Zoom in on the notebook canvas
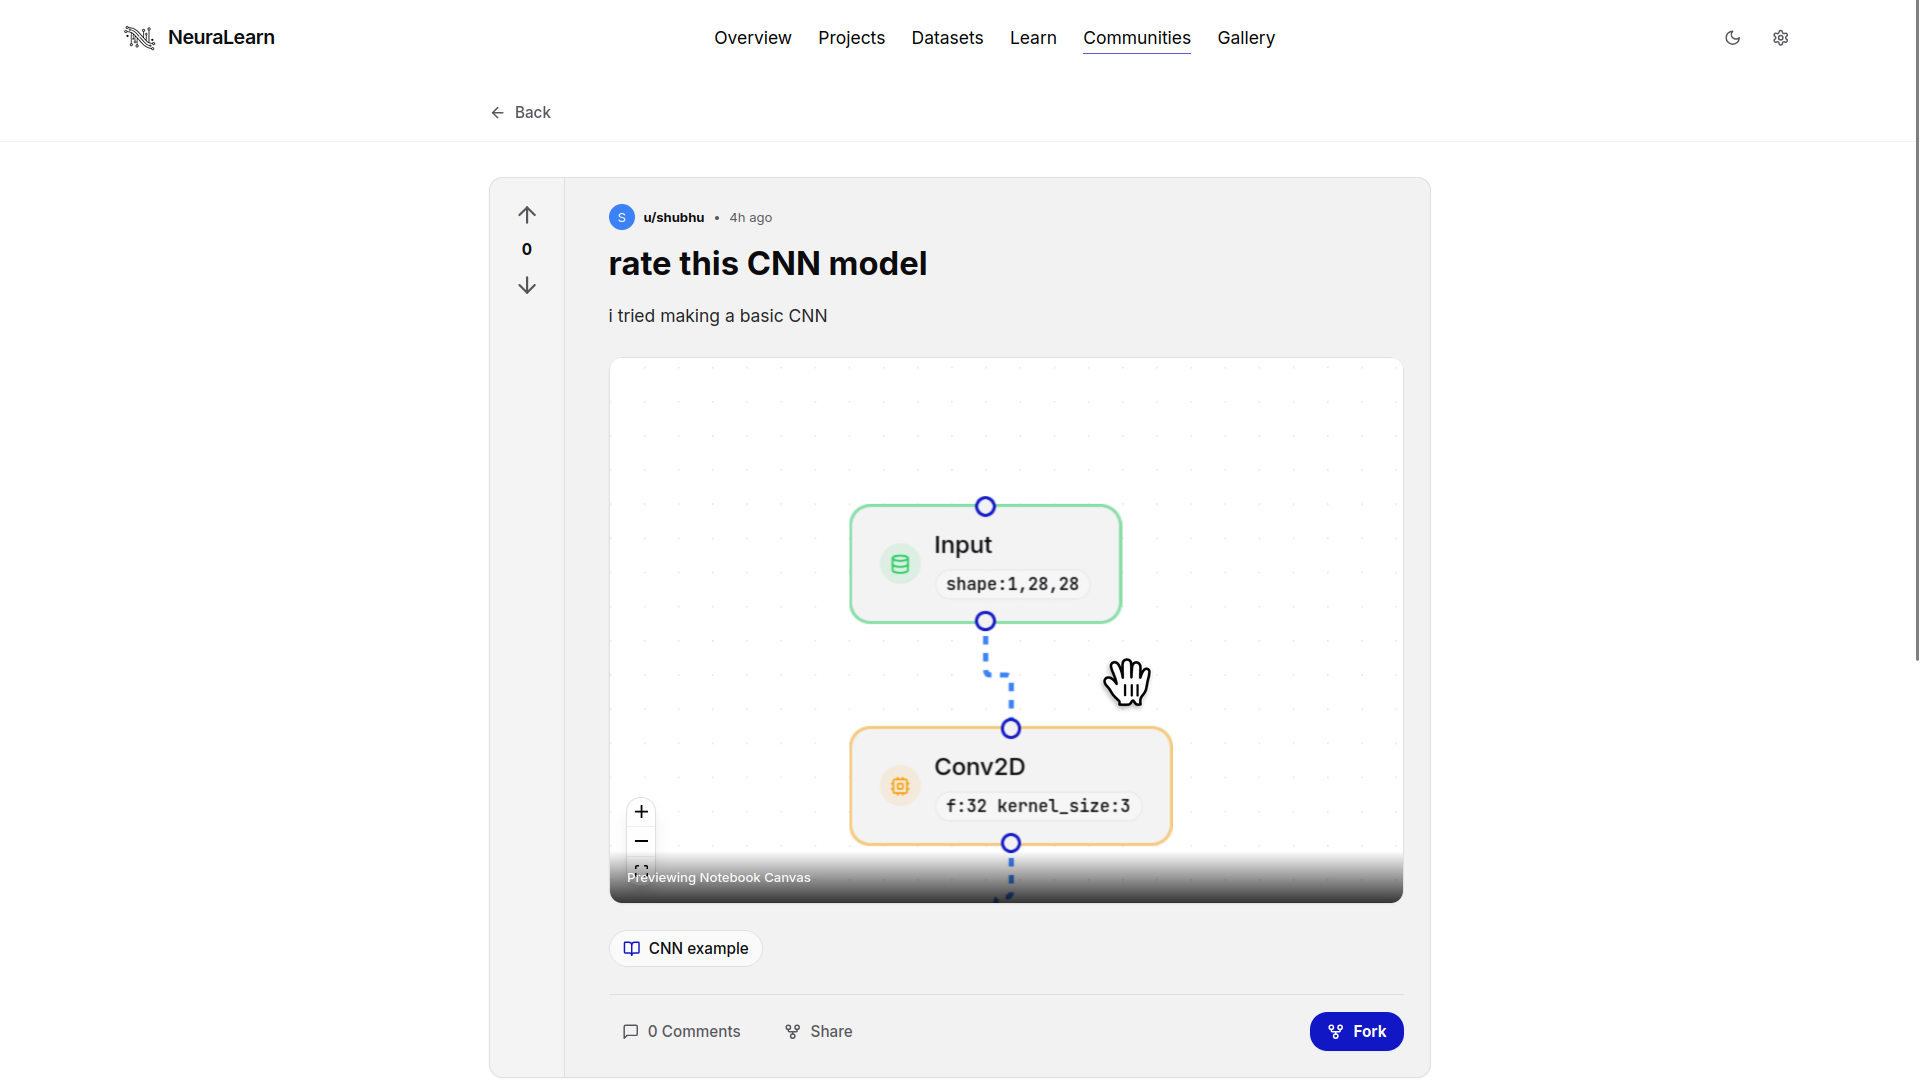The image size is (1920, 1088). point(641,812)
